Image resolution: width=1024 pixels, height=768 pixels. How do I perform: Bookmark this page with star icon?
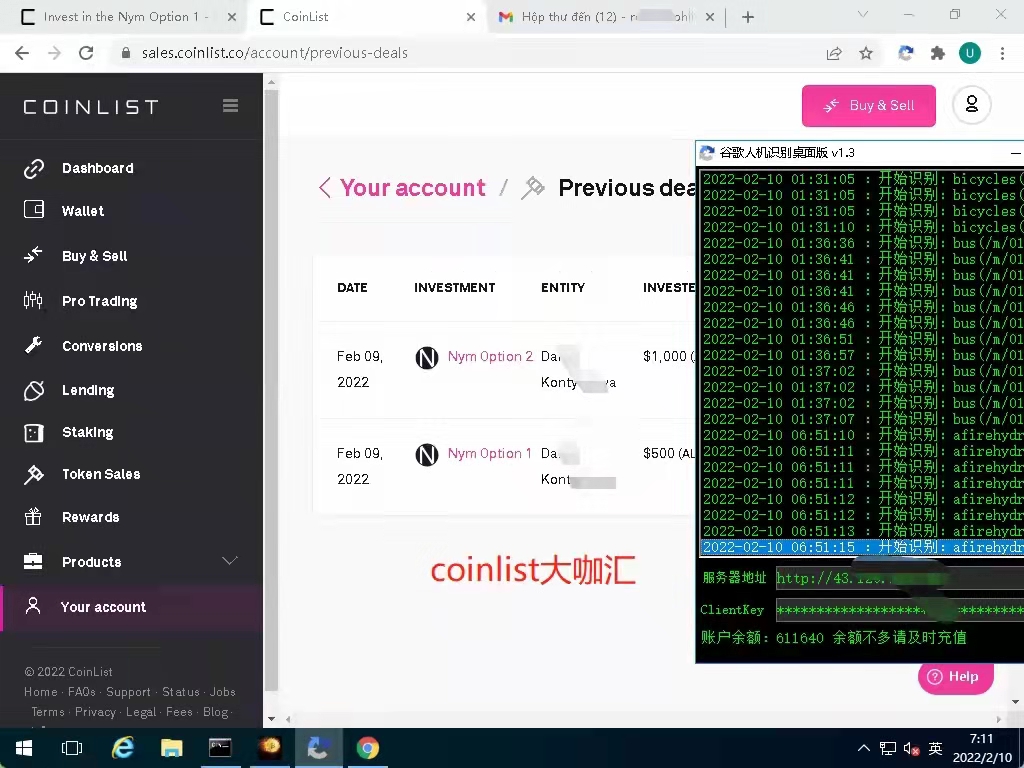point(866,54)
